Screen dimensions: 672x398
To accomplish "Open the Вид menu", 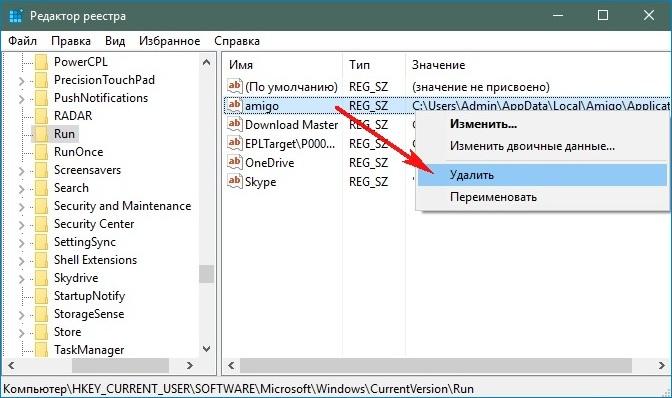I will pos(115,41).
